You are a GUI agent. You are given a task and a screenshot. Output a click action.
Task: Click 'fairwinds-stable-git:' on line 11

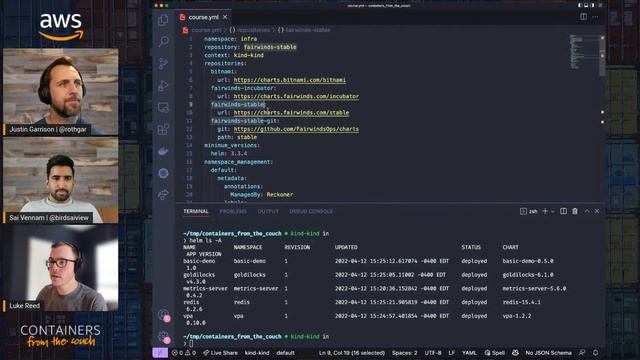[x=245, y=121]
